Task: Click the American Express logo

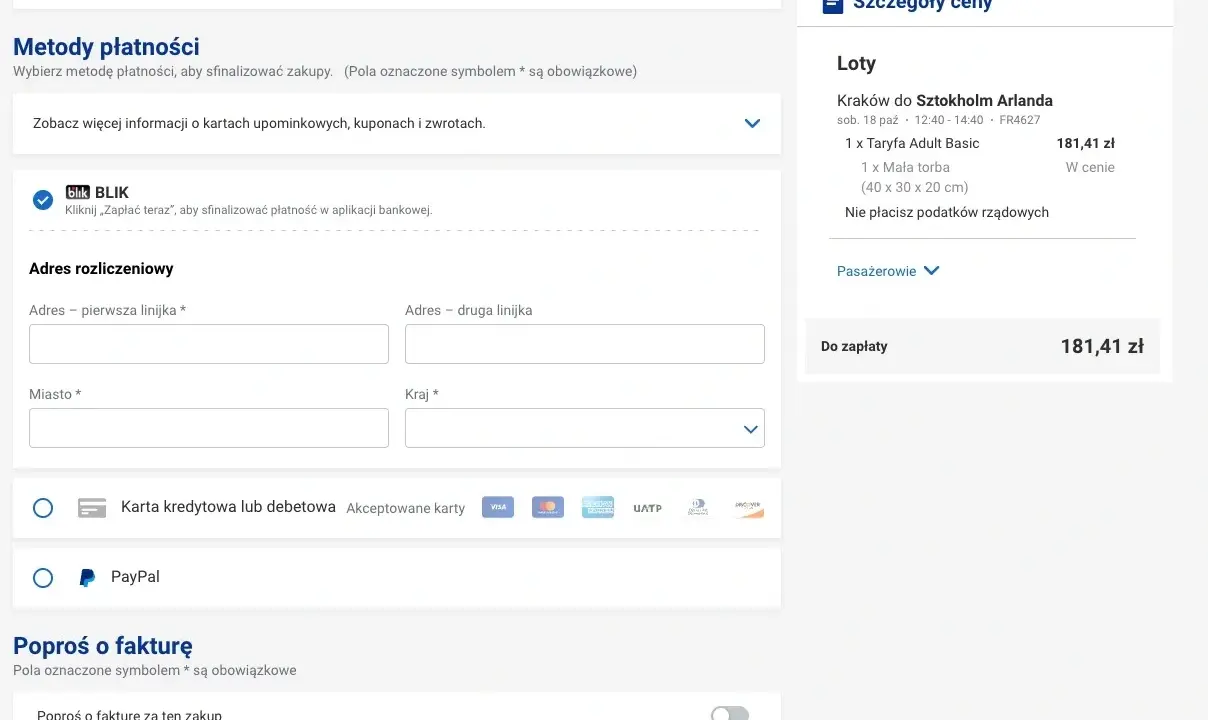Action: 598,508
